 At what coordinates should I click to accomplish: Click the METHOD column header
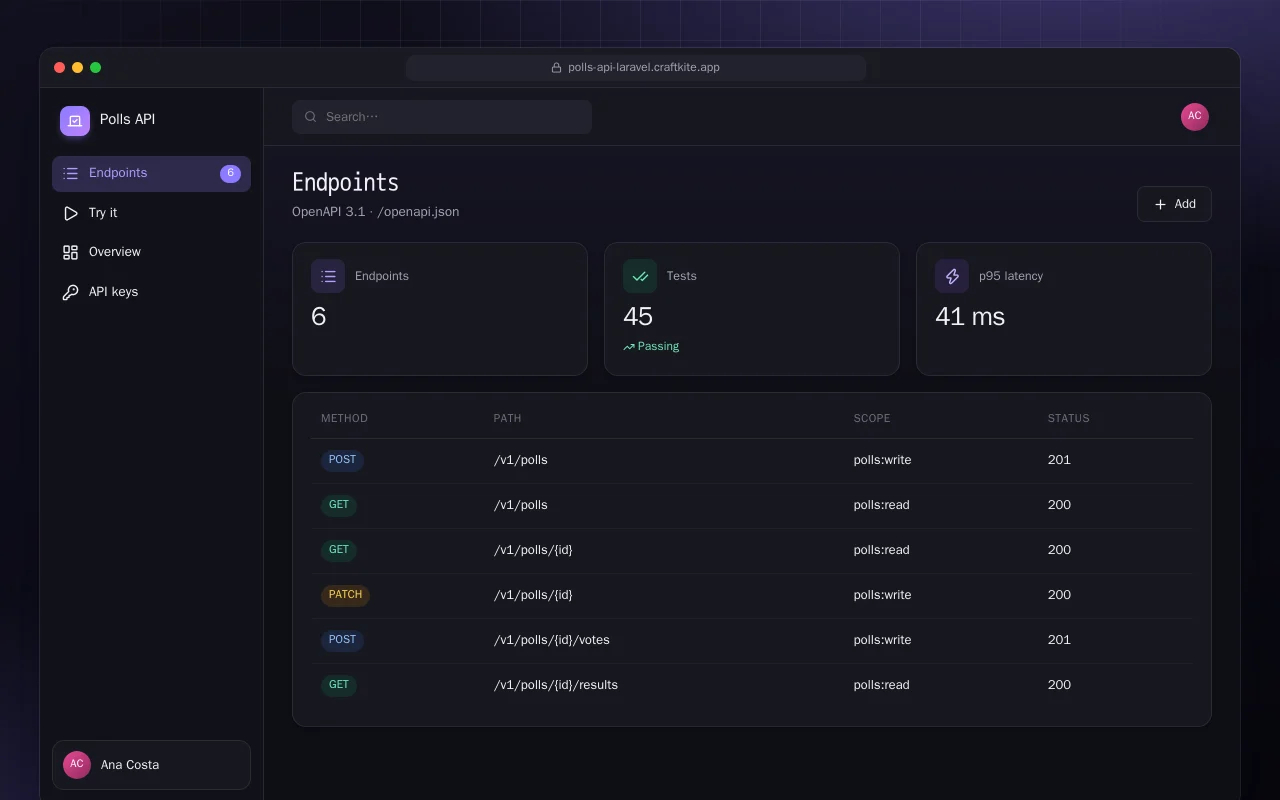pyautogui.click(x=344, y=418)
